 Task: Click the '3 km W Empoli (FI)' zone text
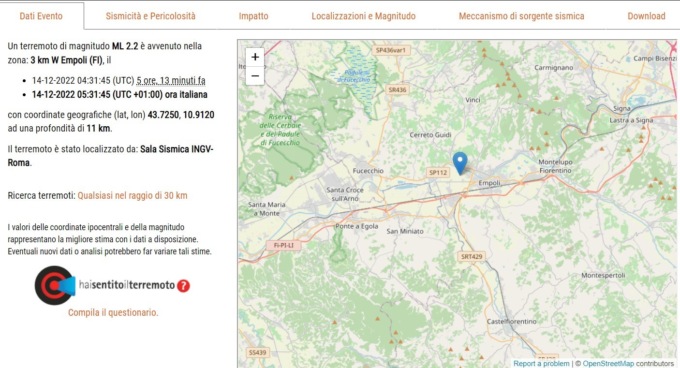[66, 60]
